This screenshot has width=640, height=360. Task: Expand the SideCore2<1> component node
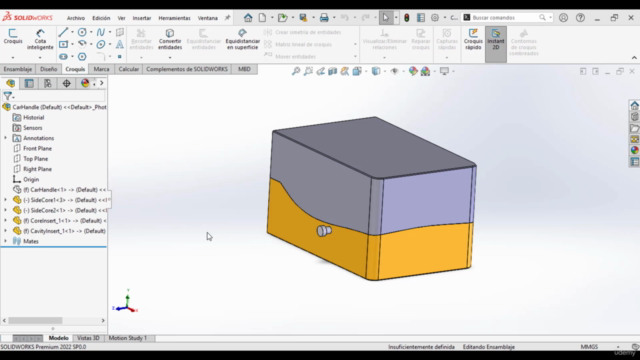tap(5, 210)
